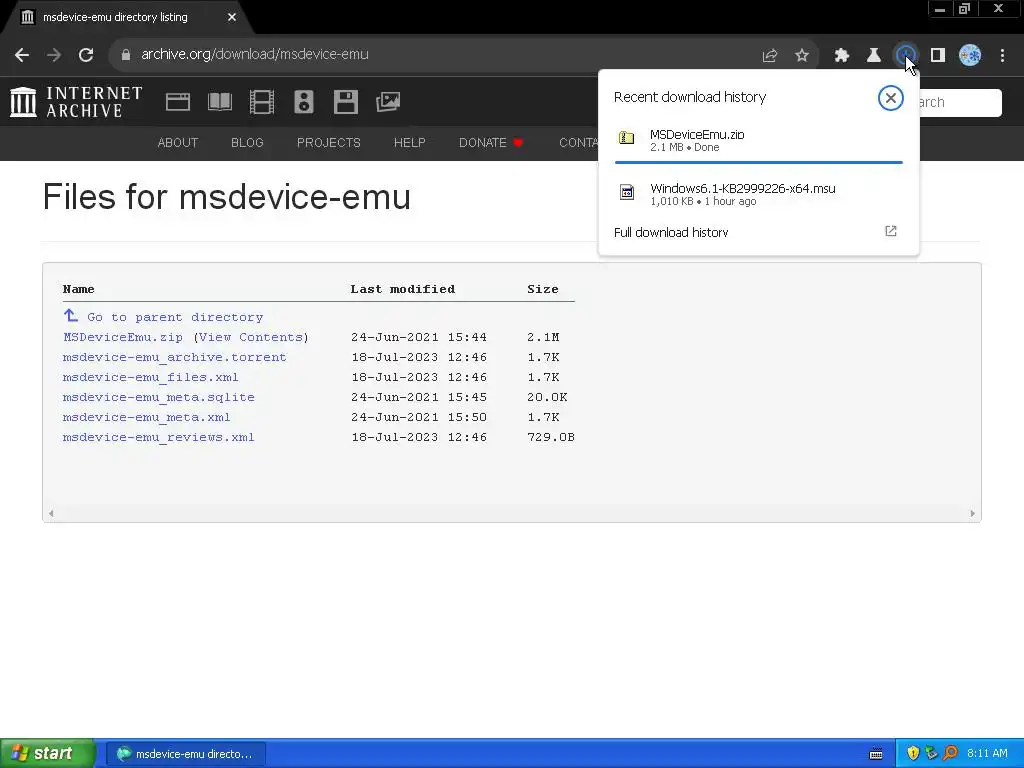Click the share page icon in address bar
Screen dimensions: 1024x768
coord(770,56)
